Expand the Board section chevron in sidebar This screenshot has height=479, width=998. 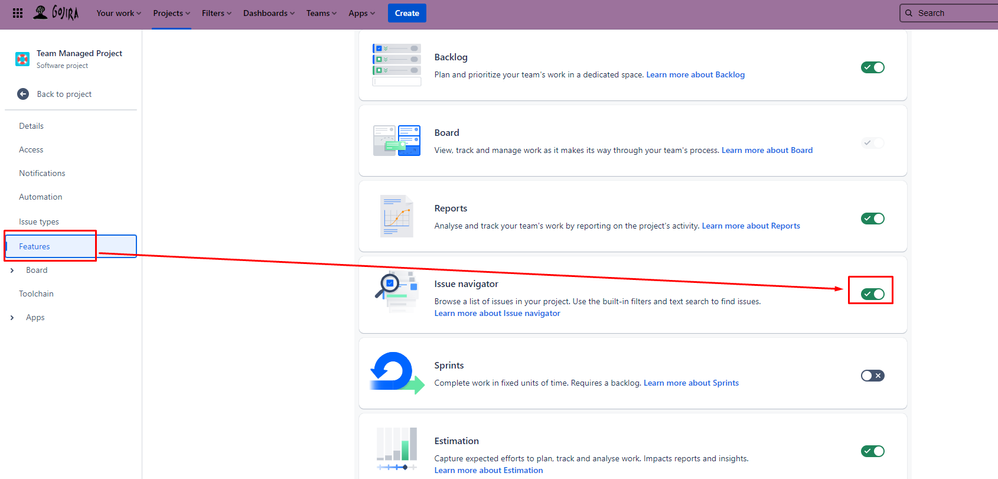pos(12,270)
